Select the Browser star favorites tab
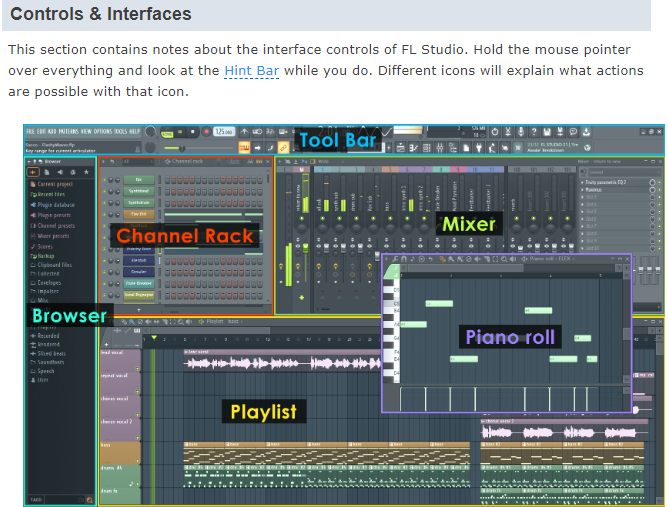 [x=86, y=172]
